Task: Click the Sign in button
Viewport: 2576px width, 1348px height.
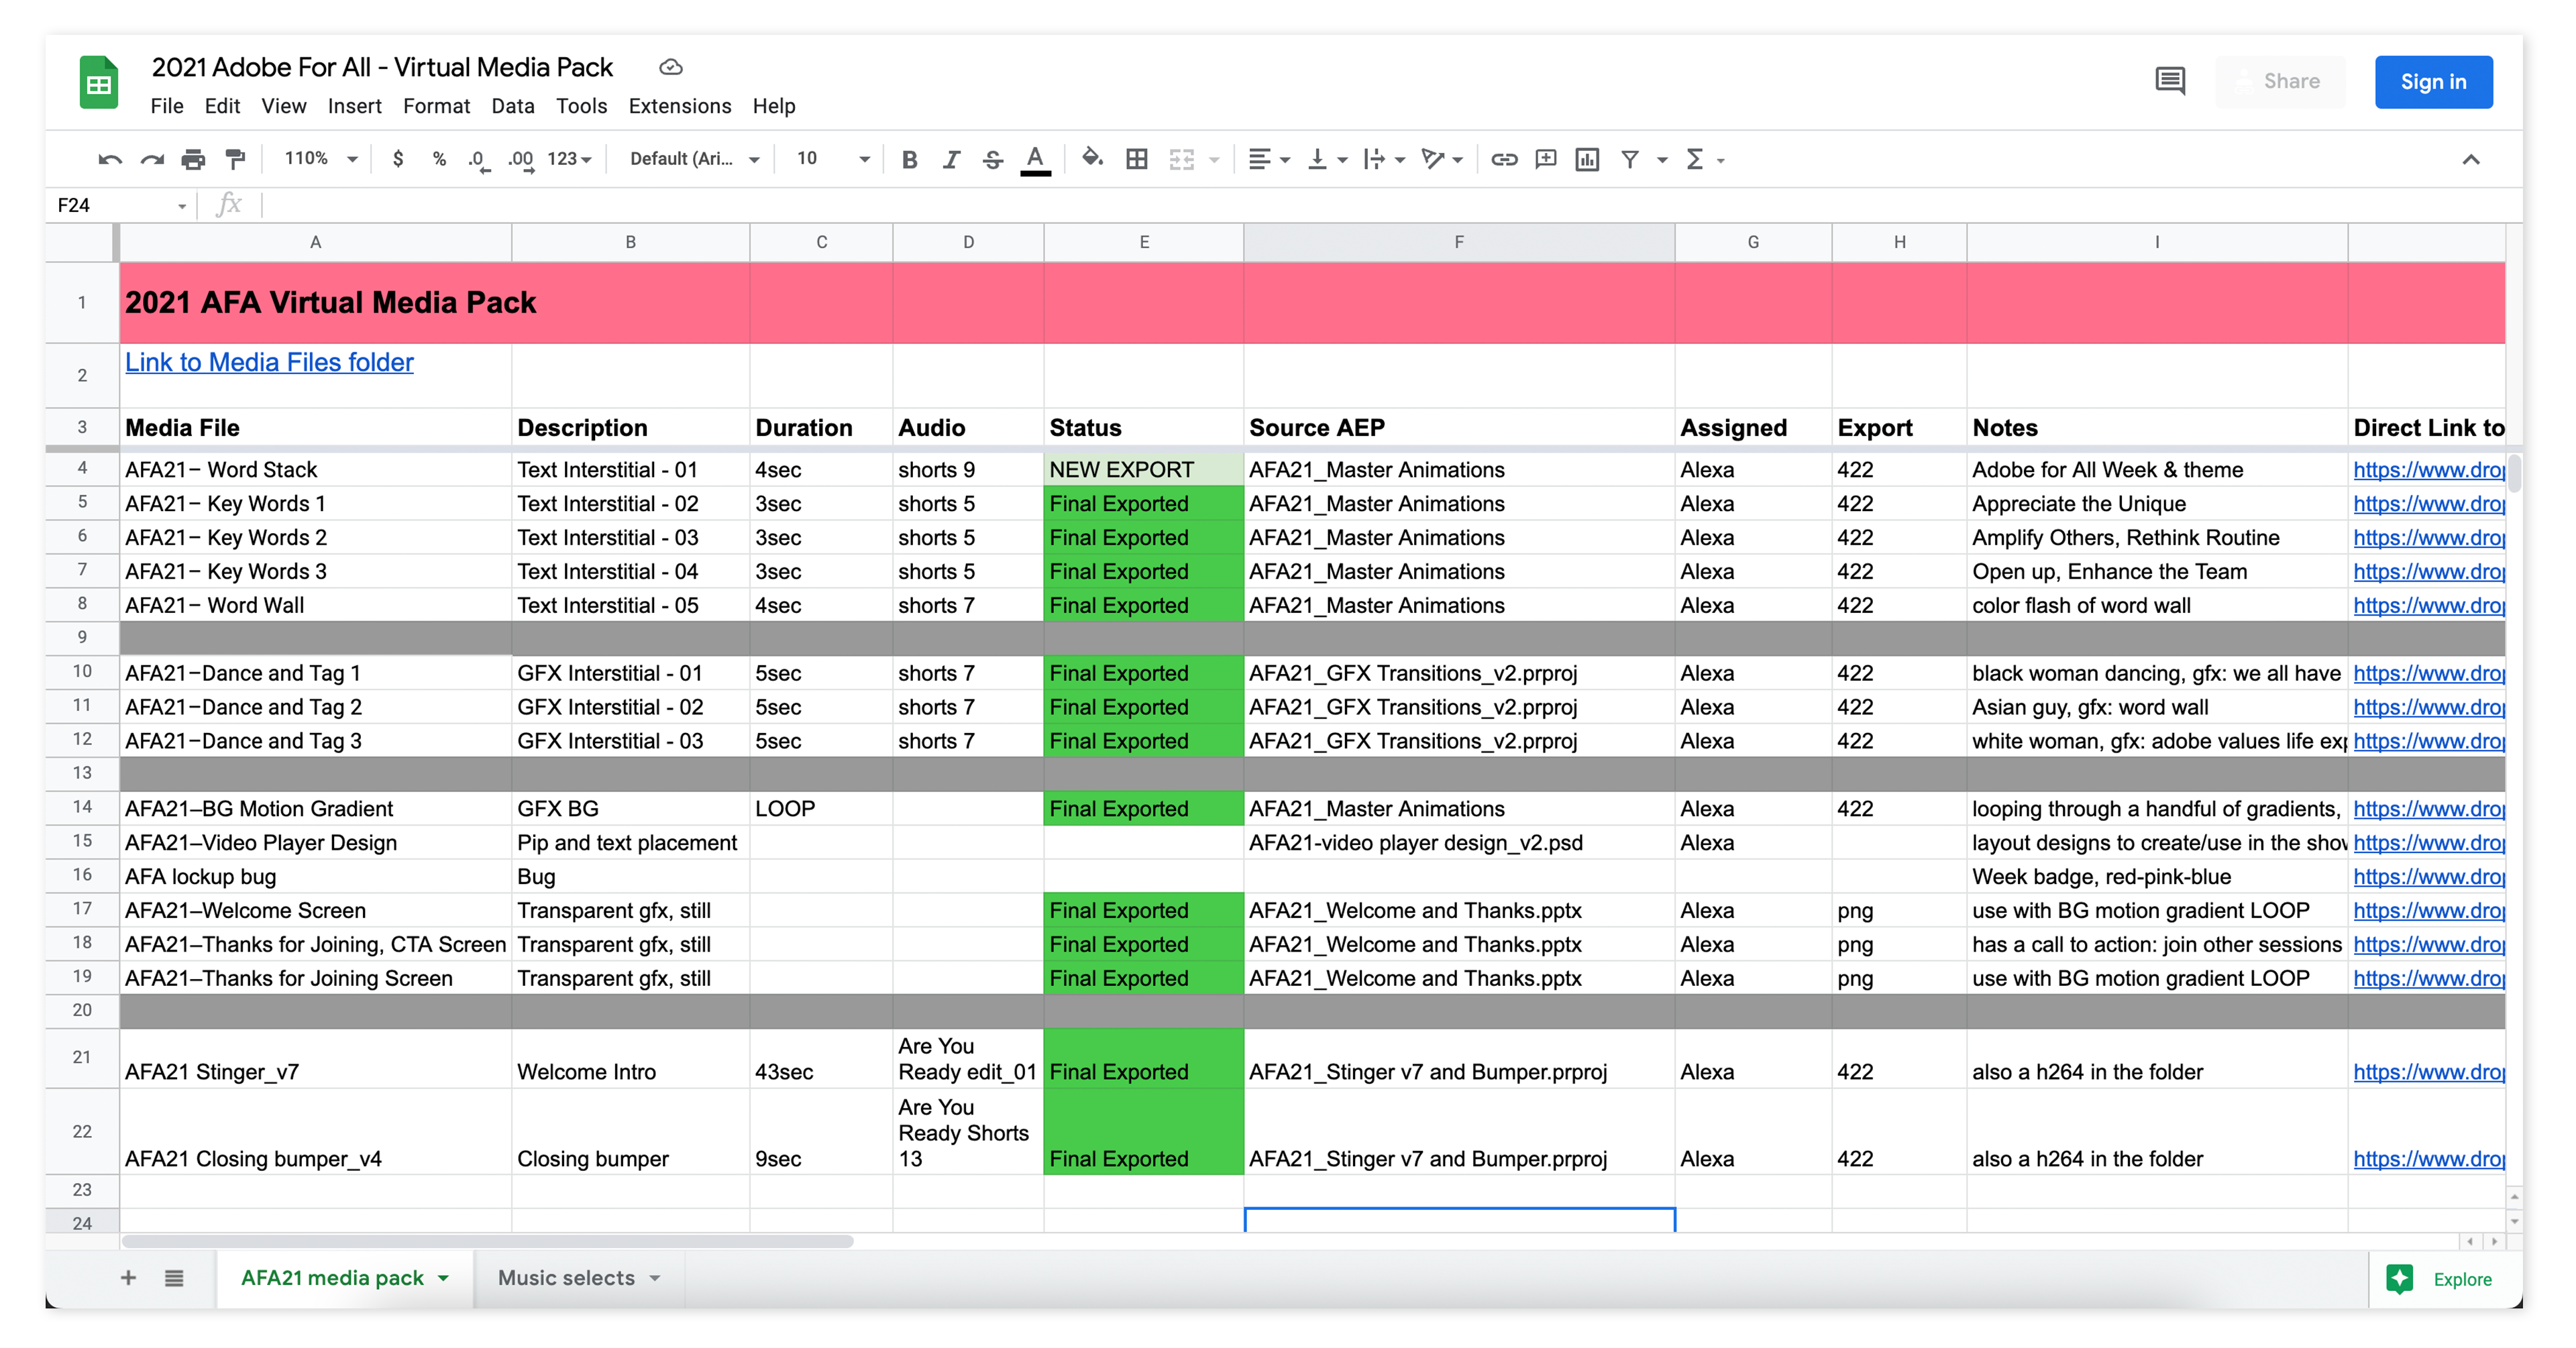Action: click(x=2433, y=82)
